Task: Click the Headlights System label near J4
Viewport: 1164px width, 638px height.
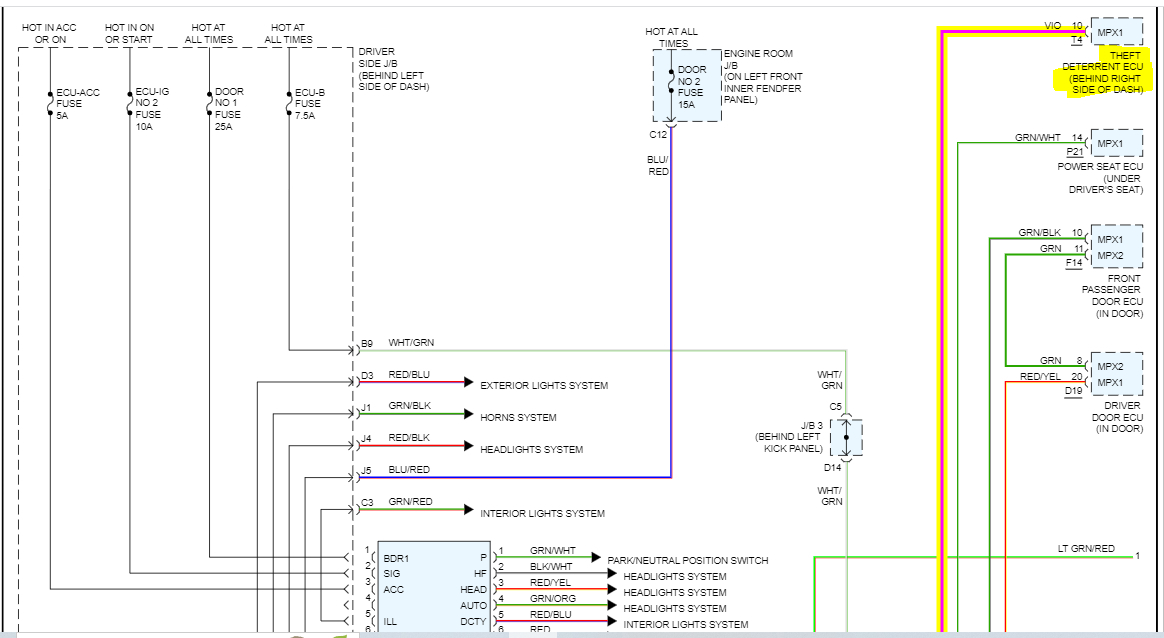Action: pyautogui.click(x=532, y=449)
